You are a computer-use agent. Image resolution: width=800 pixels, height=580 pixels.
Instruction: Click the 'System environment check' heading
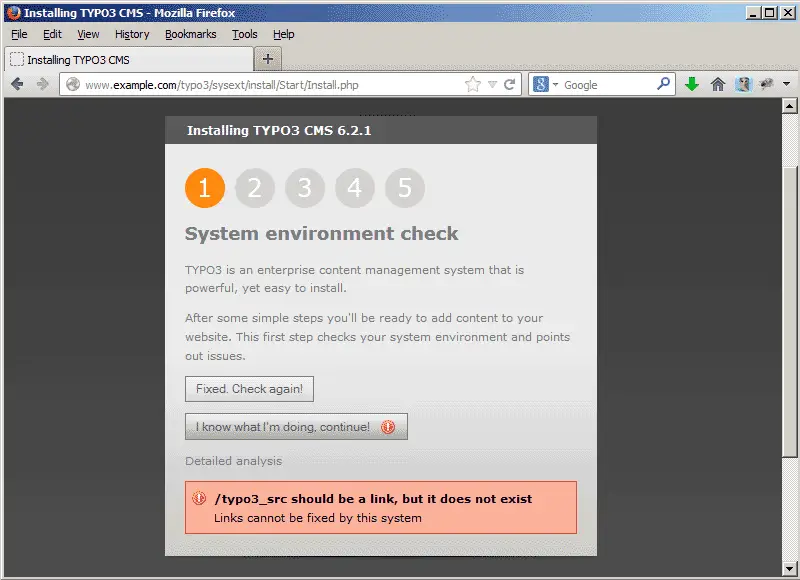[x=321, y=233]
